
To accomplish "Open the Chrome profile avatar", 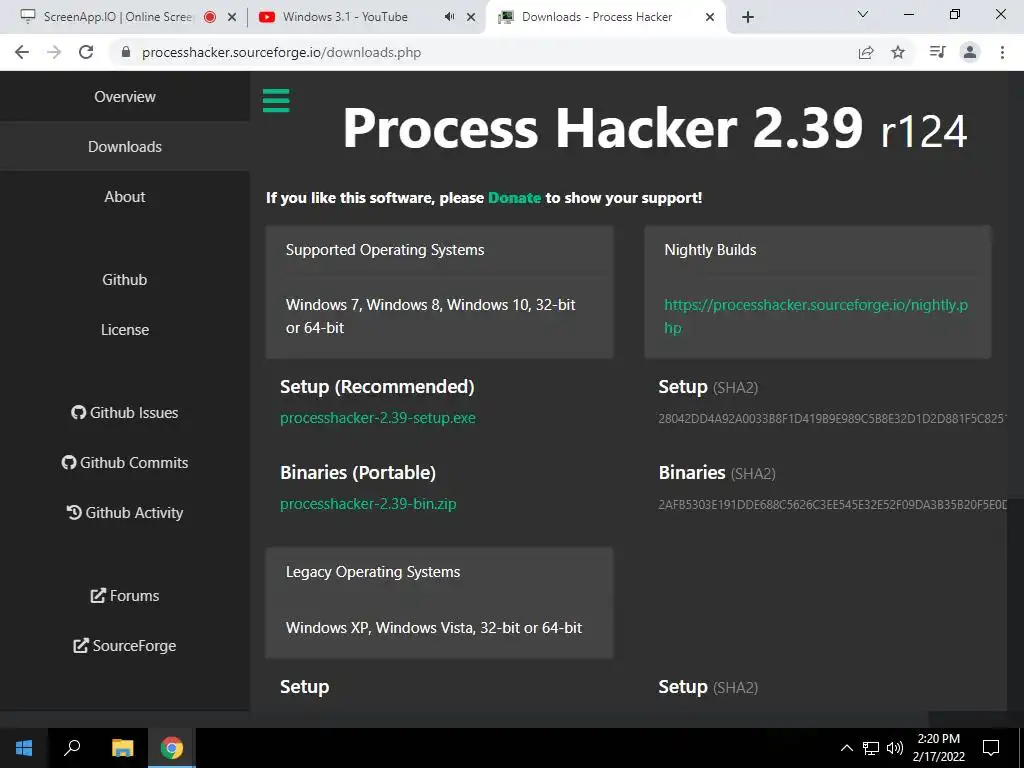I will point(970,52).
